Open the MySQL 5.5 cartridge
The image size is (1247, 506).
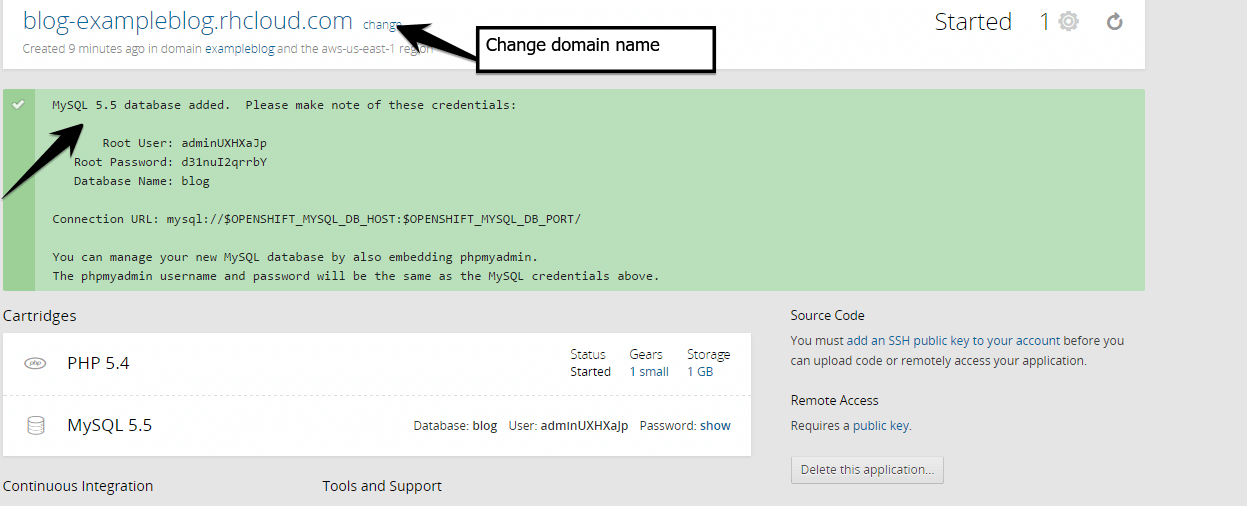109,426
